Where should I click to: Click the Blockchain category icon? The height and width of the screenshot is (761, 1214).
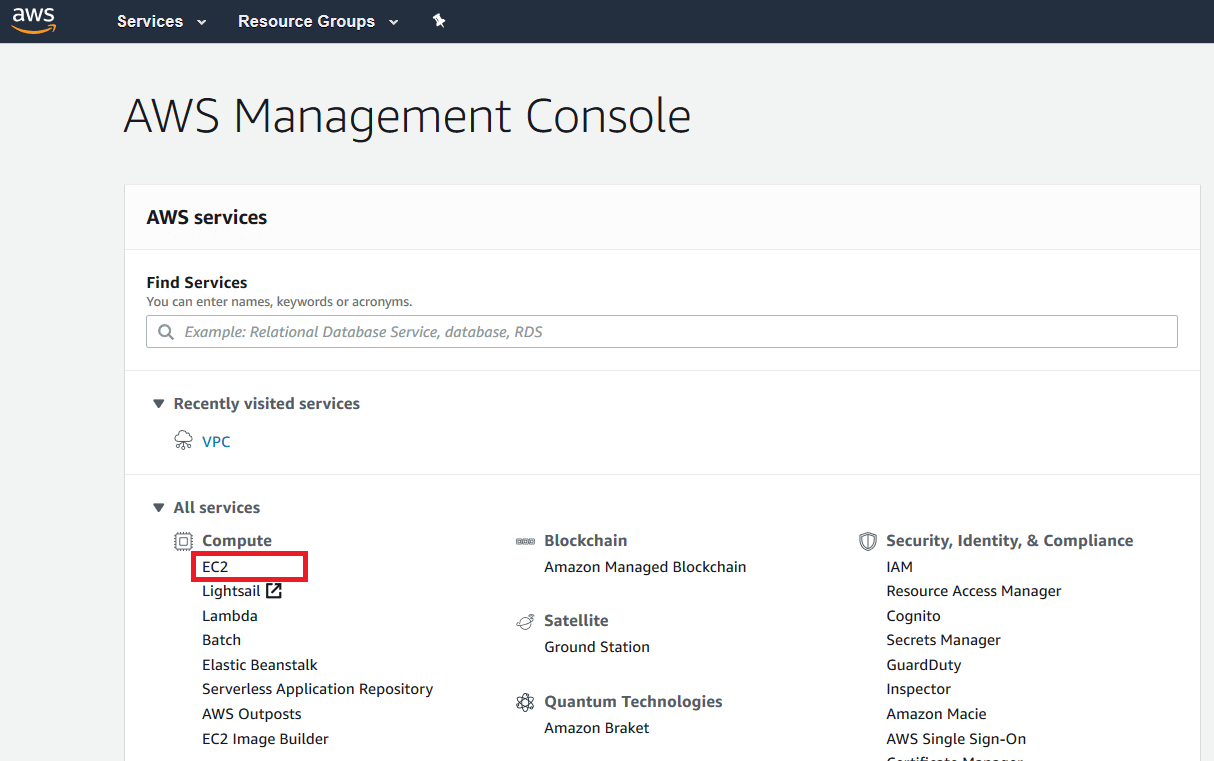coord(525,541)
